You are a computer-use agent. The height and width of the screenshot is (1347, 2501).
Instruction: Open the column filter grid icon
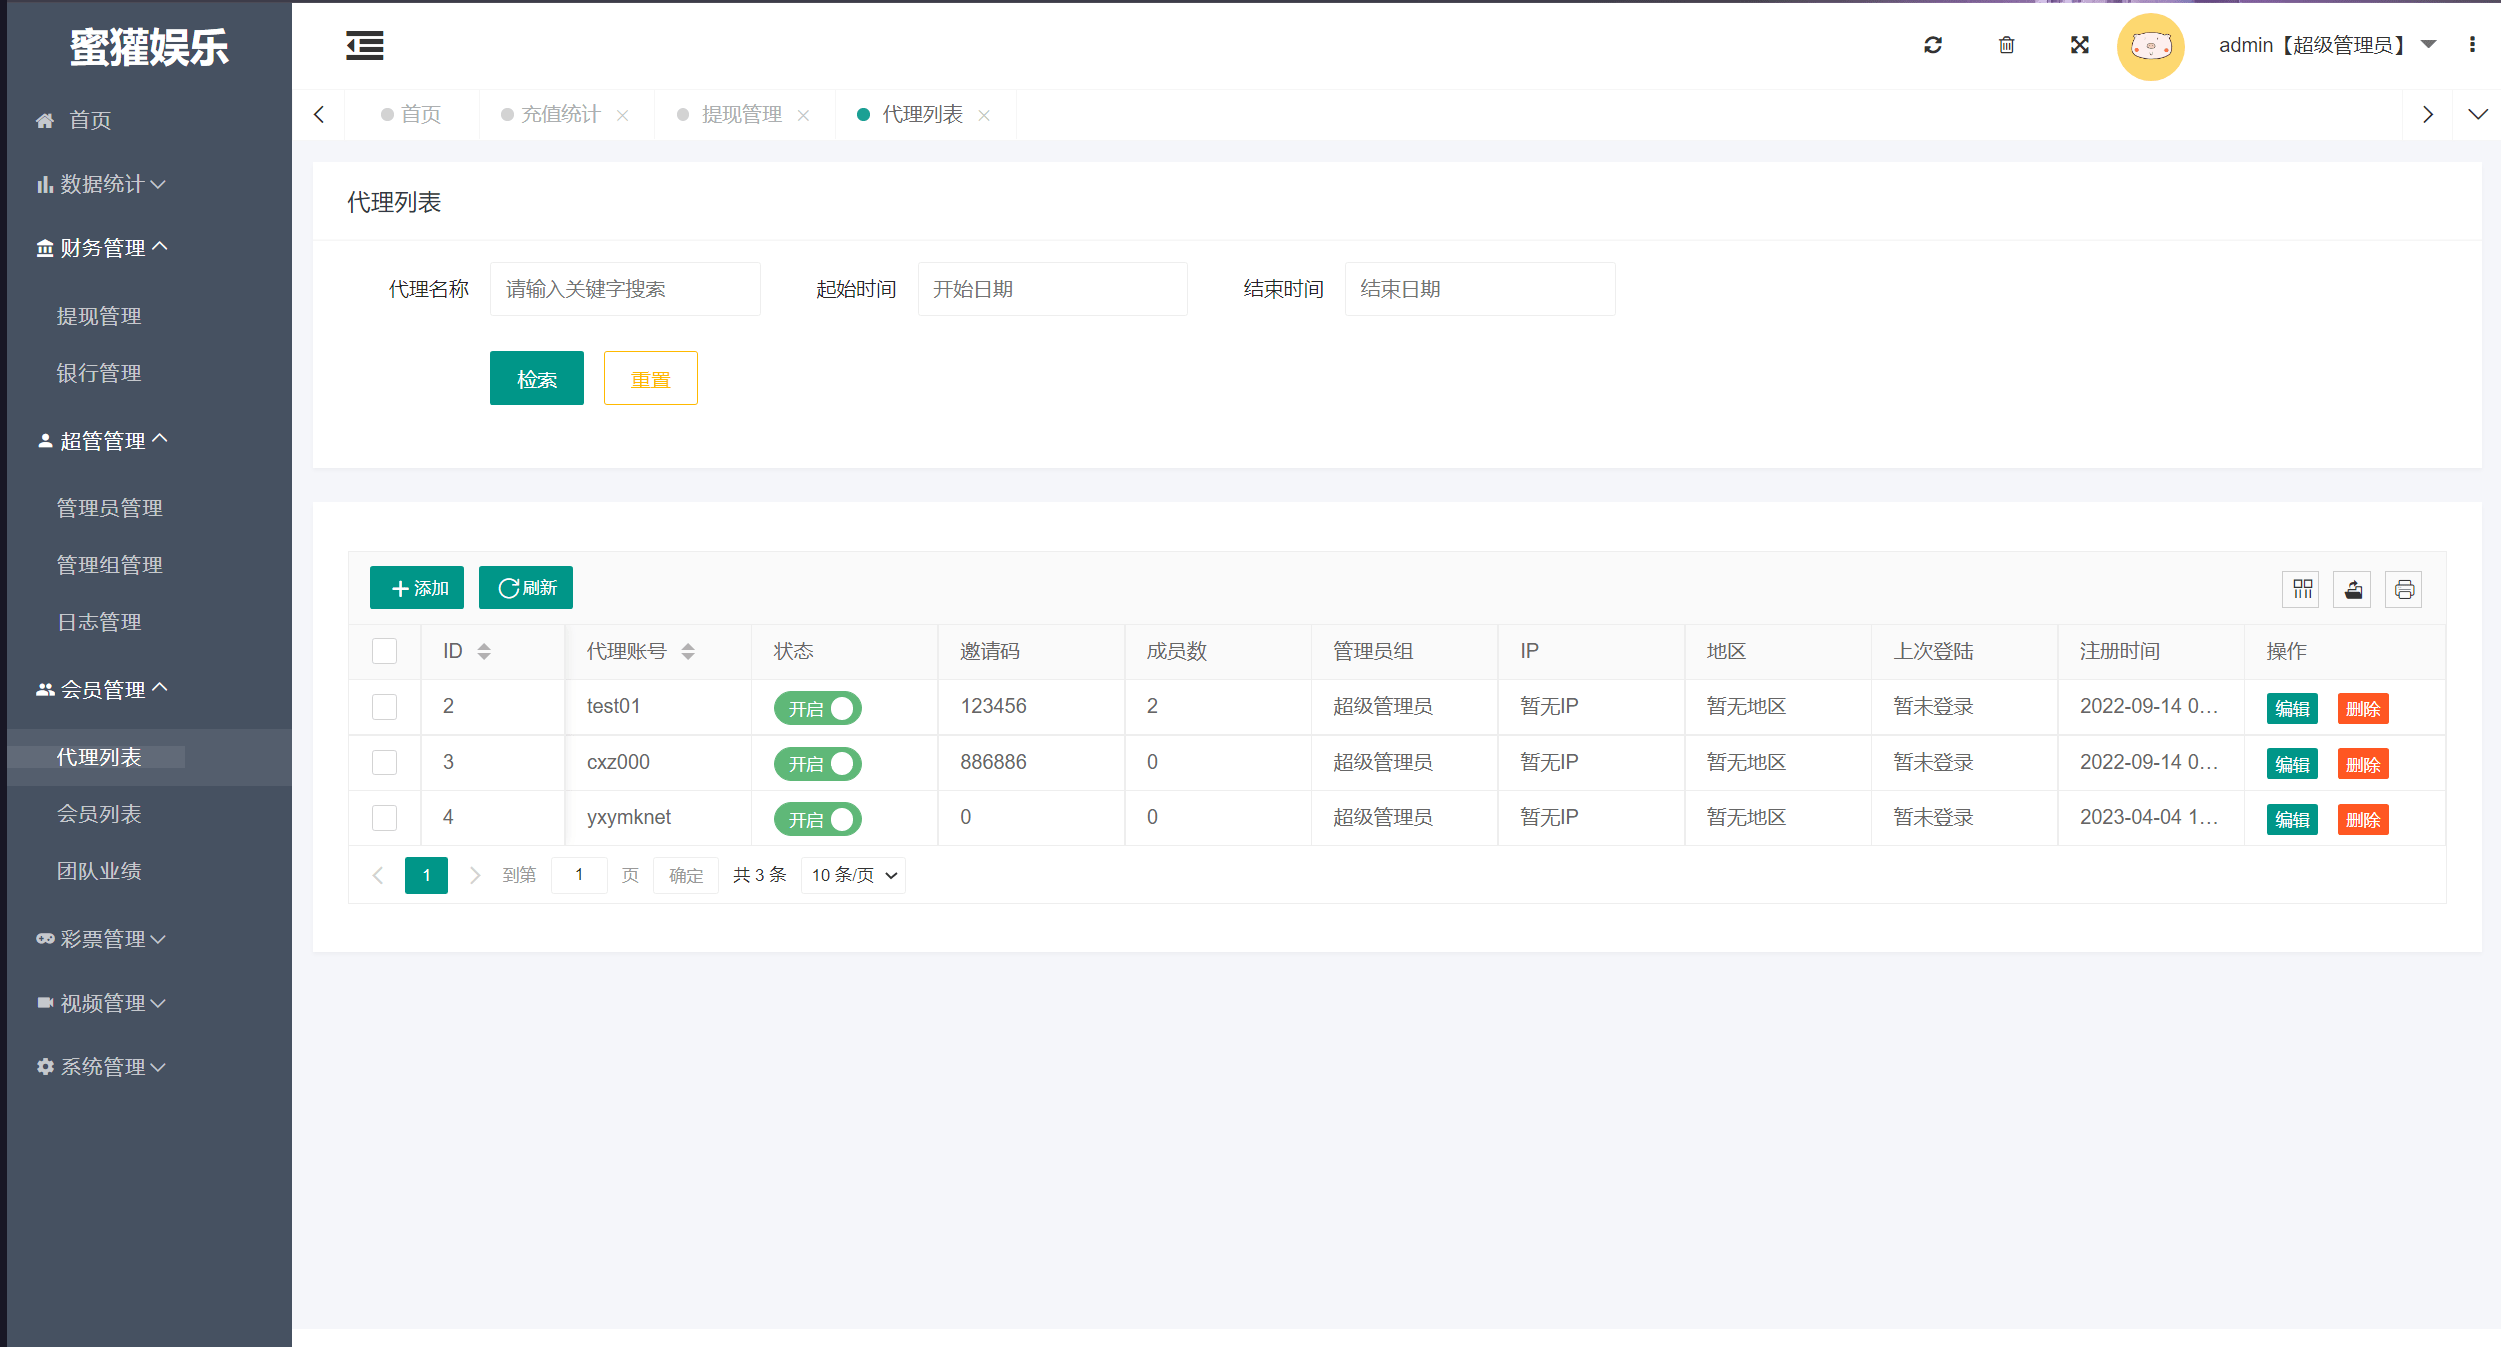click(x=2301, y=589)
